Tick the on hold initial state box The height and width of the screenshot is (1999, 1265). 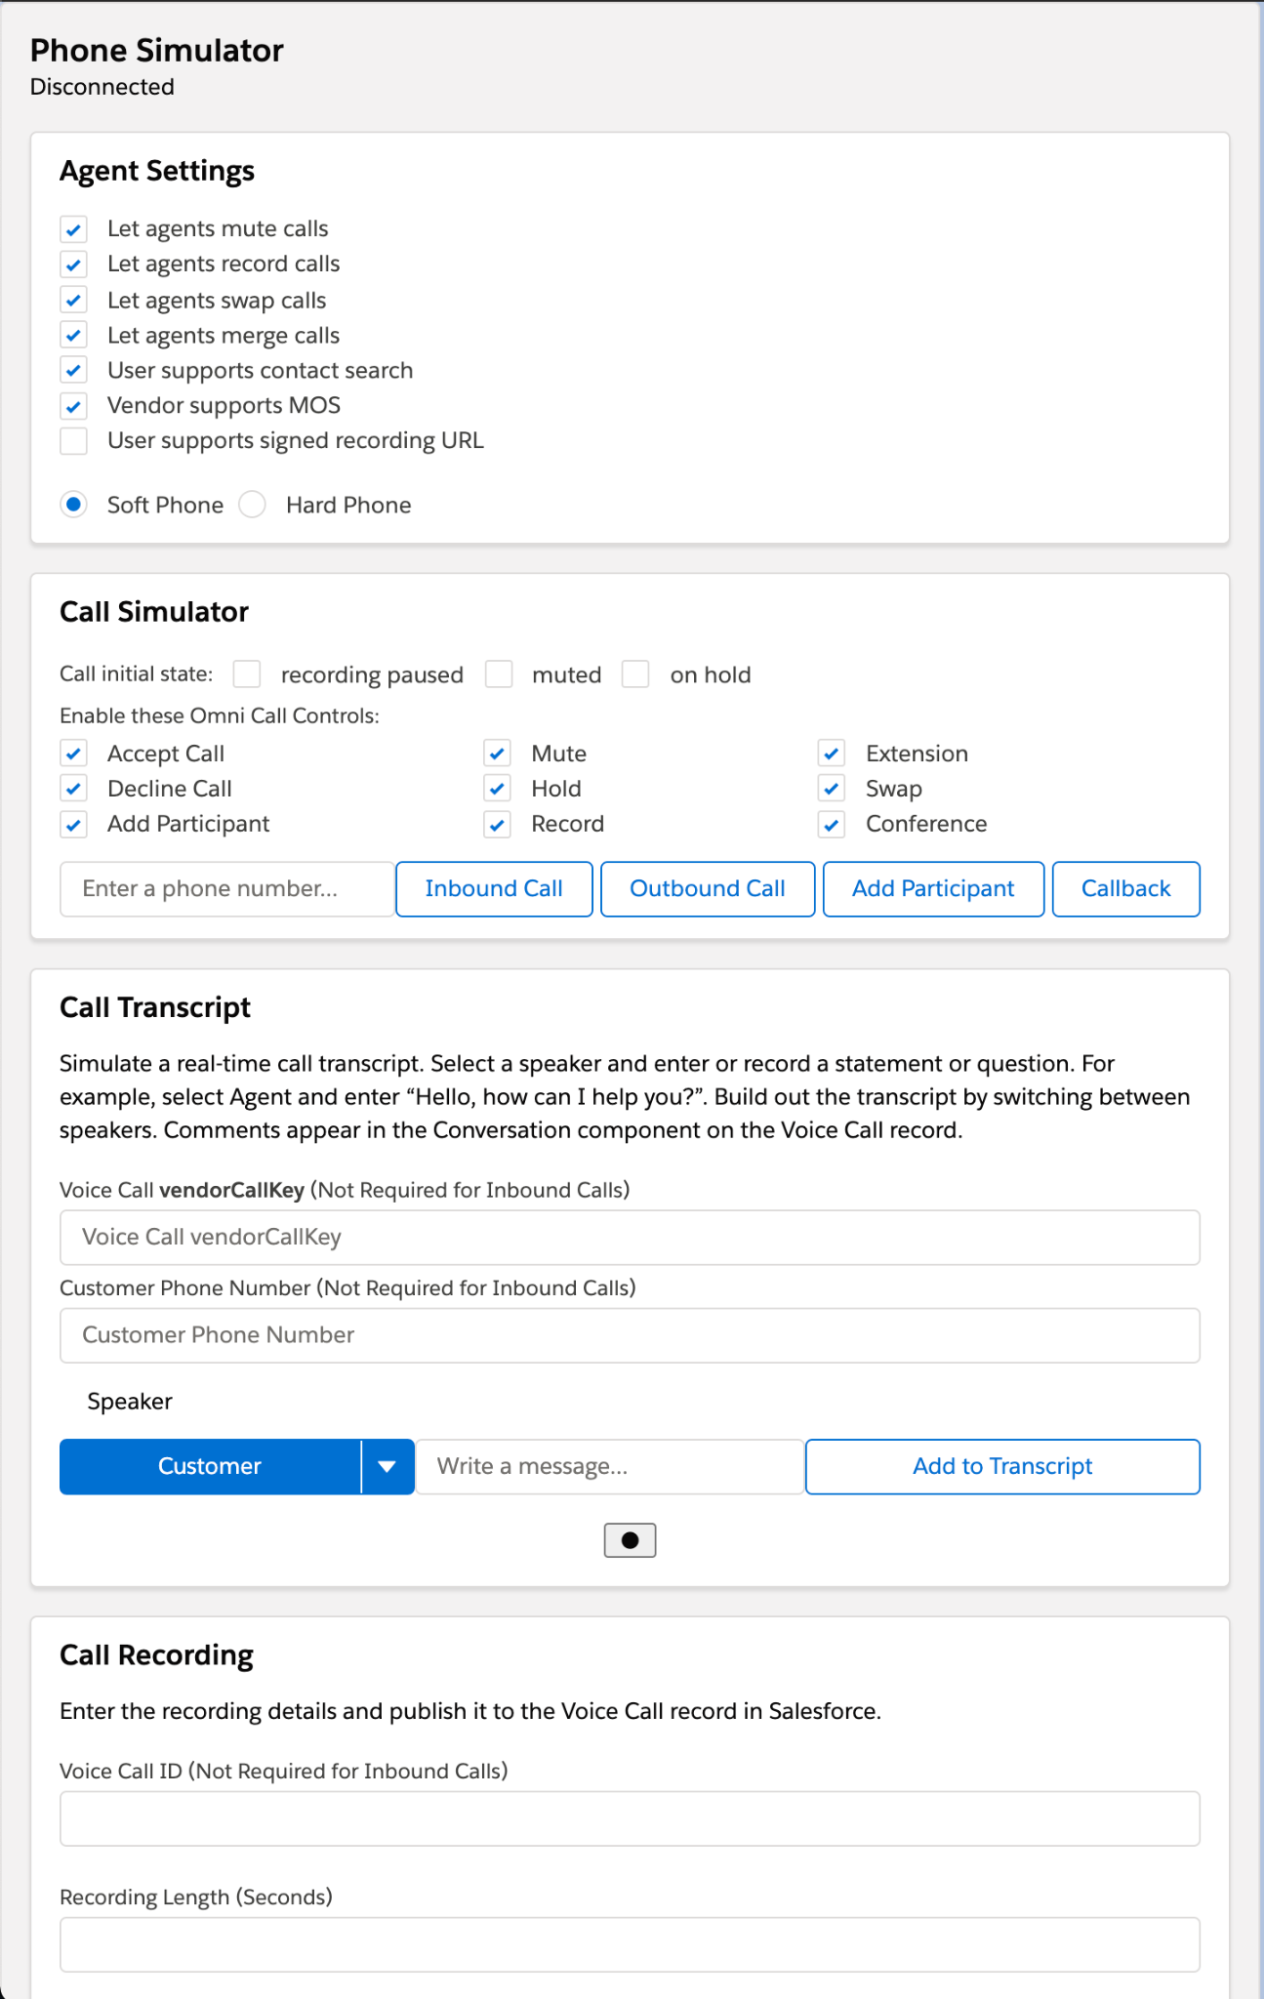point(636,675)
